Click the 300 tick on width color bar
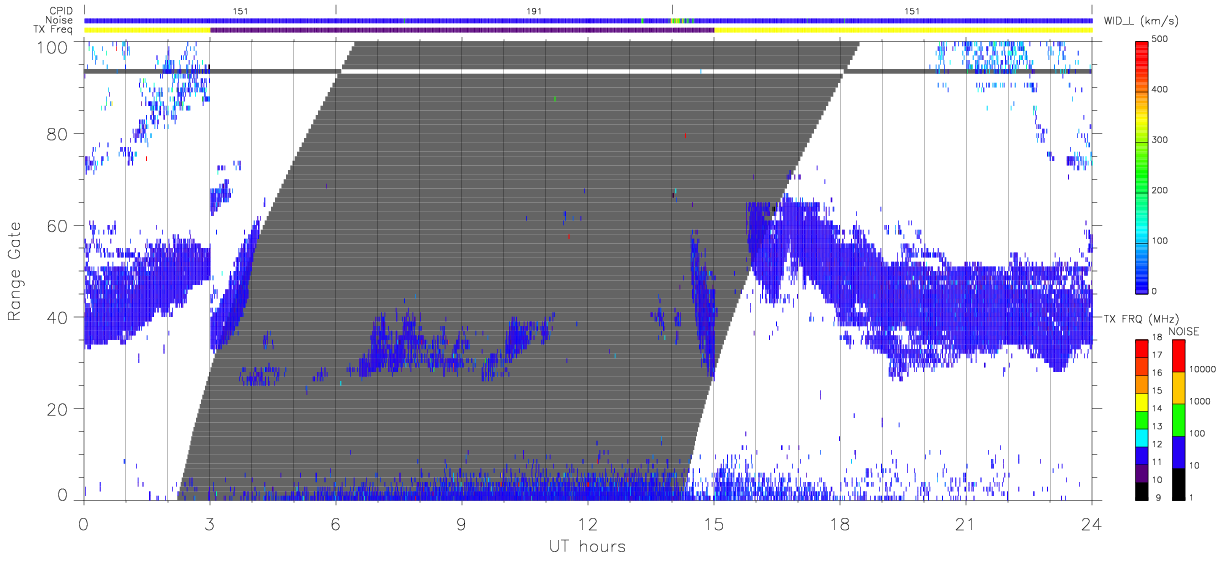 pos(1159,140)
